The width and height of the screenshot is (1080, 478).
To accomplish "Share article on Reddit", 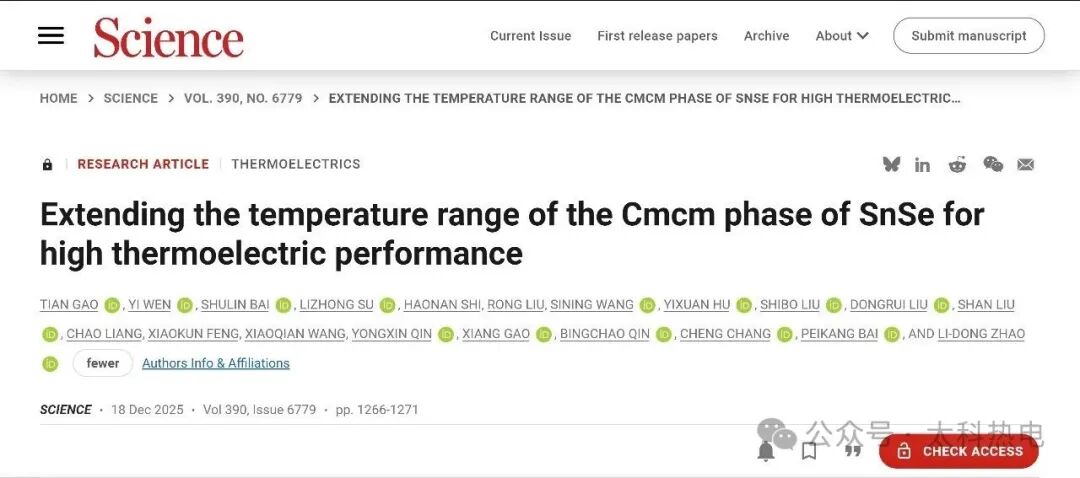I will coord(957,165).
